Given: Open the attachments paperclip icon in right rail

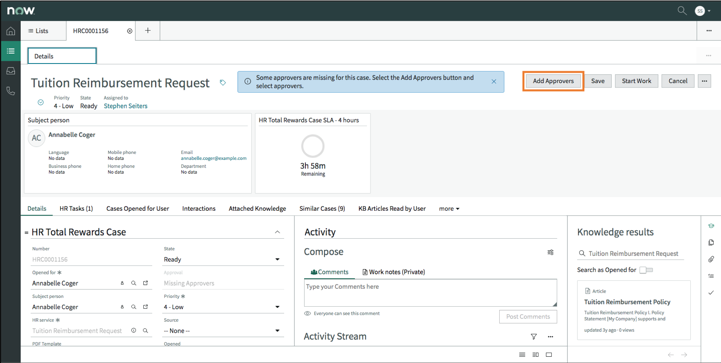Looking at the screenshot, I should click(x=711, y=259).
